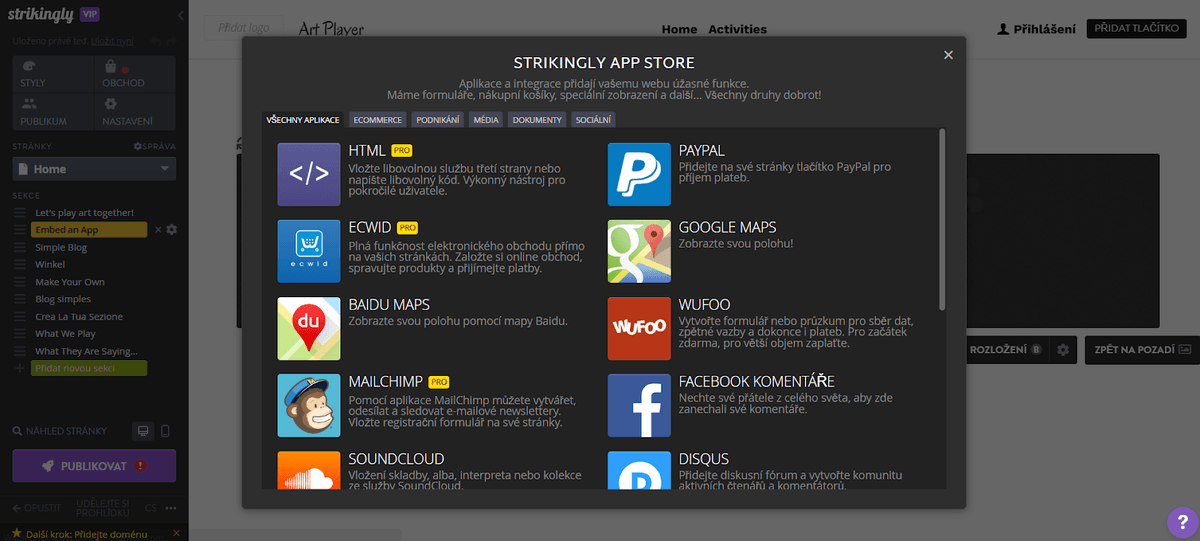Open Nastavení settings panel

click(136, 111)
